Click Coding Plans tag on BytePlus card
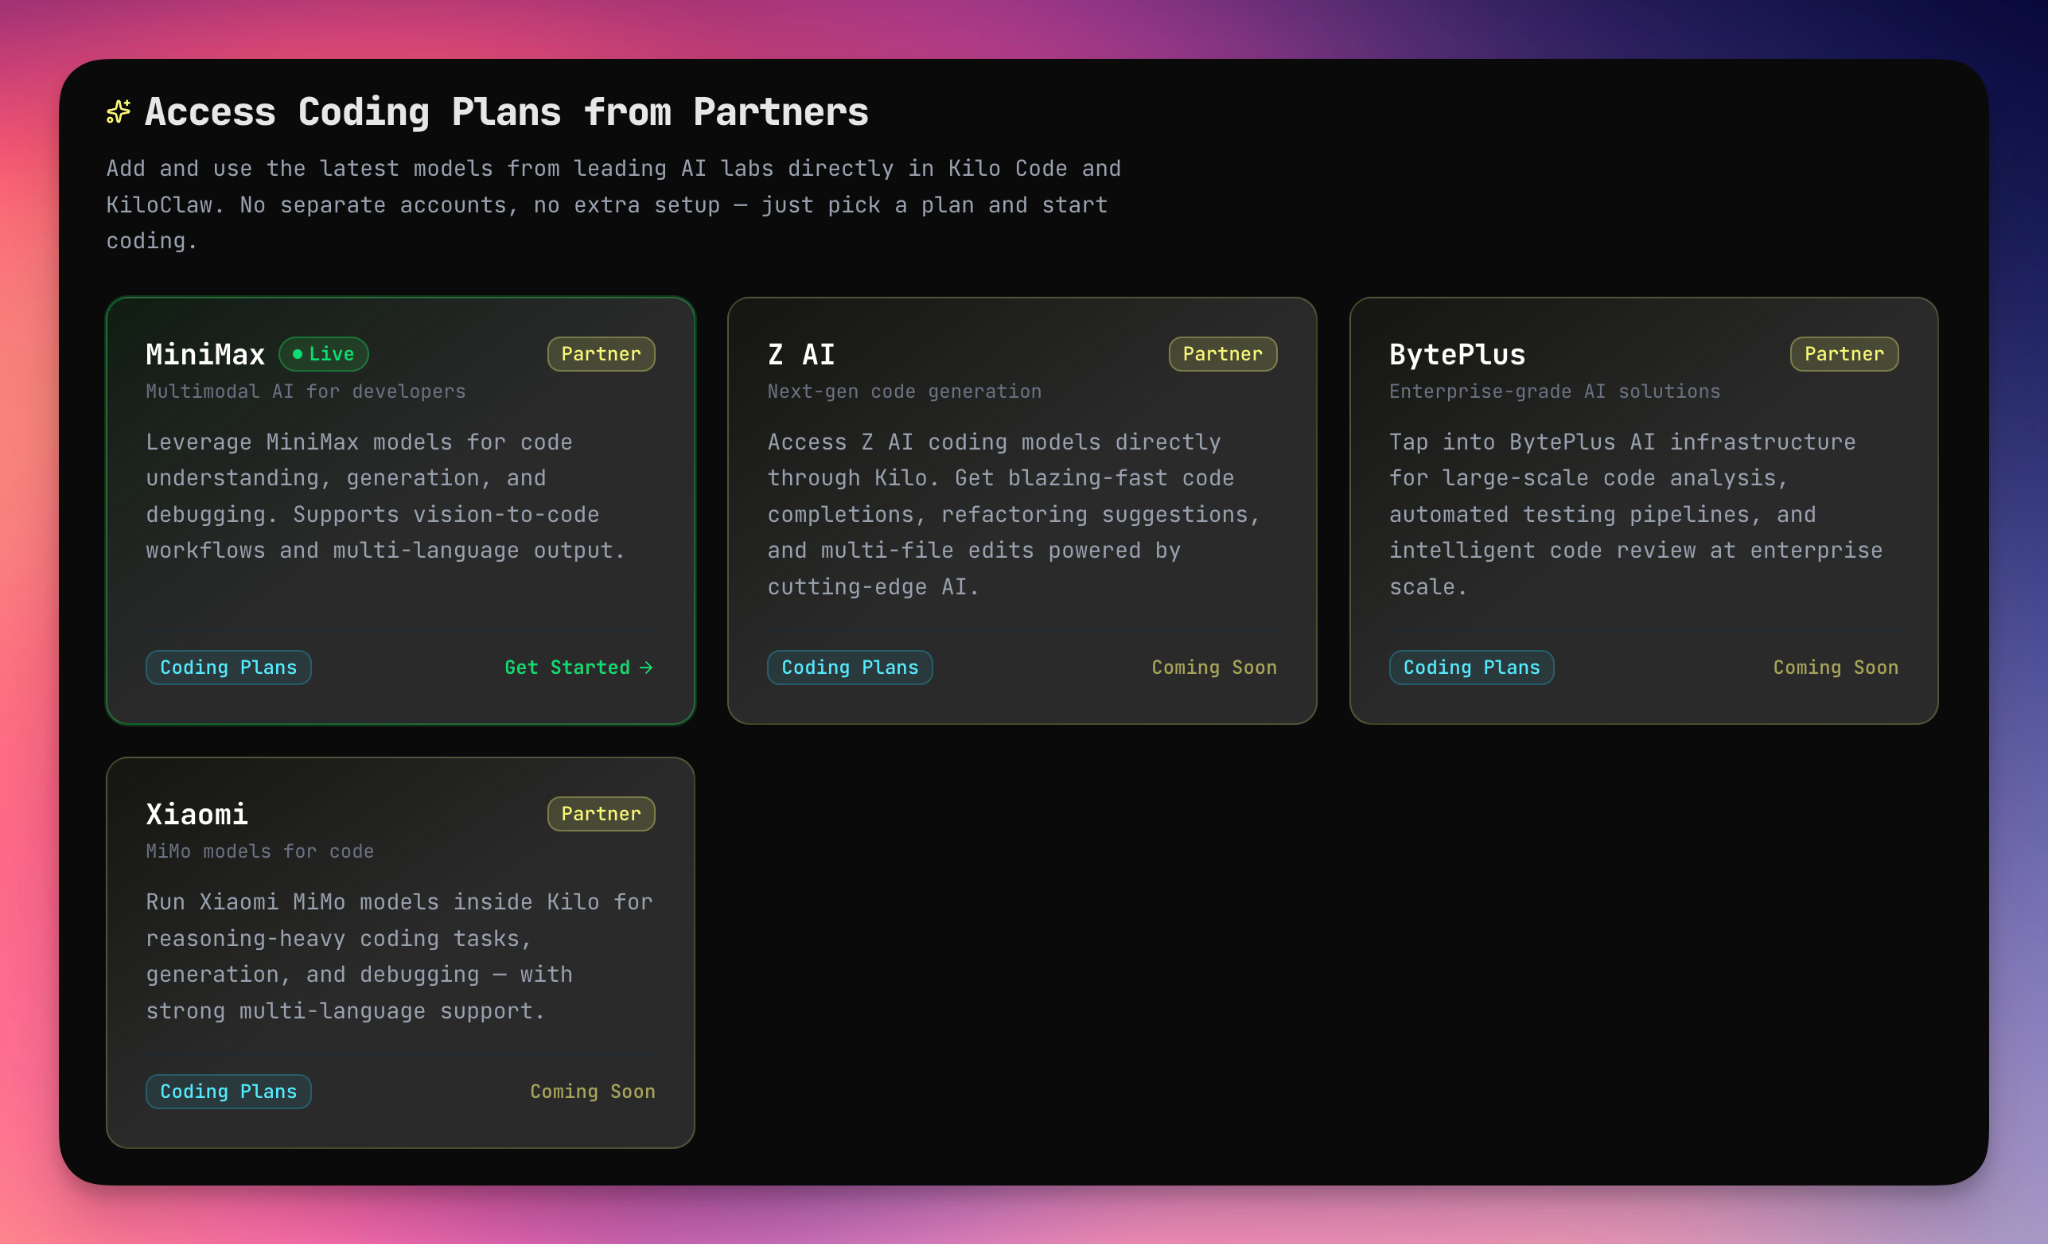This screenshot has height=1244, width=2048. (1471, 667)
